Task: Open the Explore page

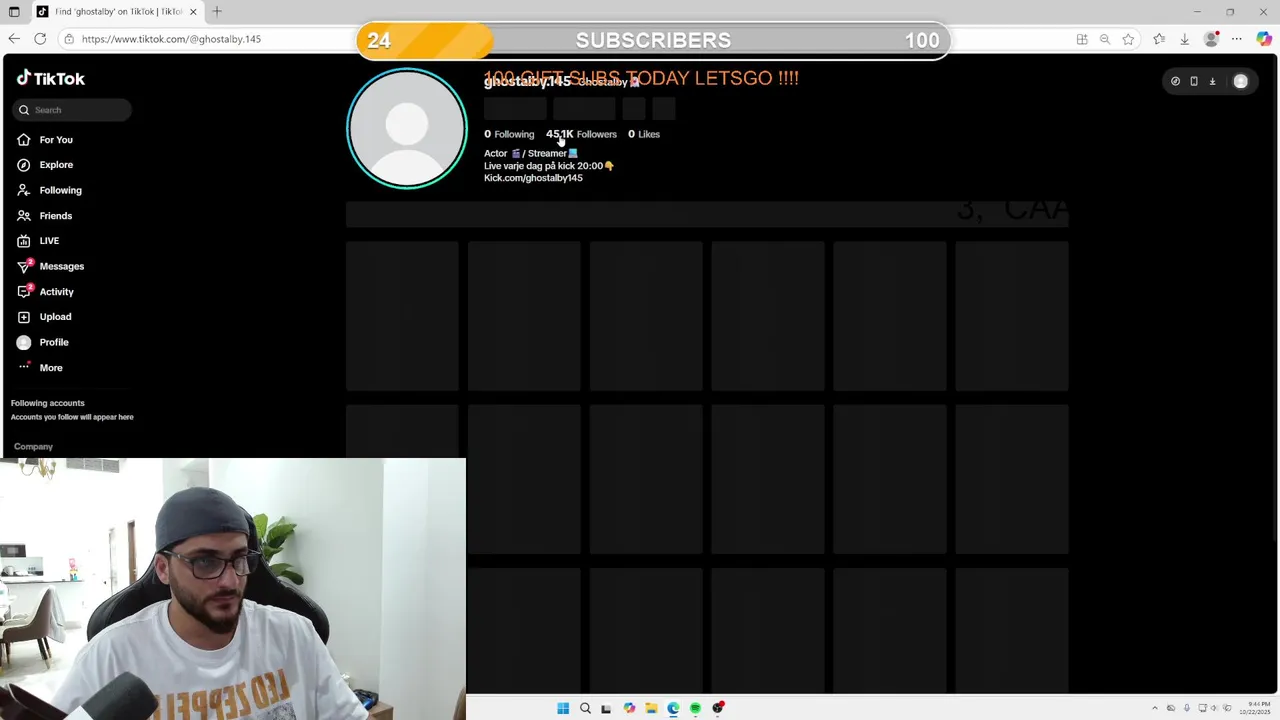Action: tap(56, 165)
